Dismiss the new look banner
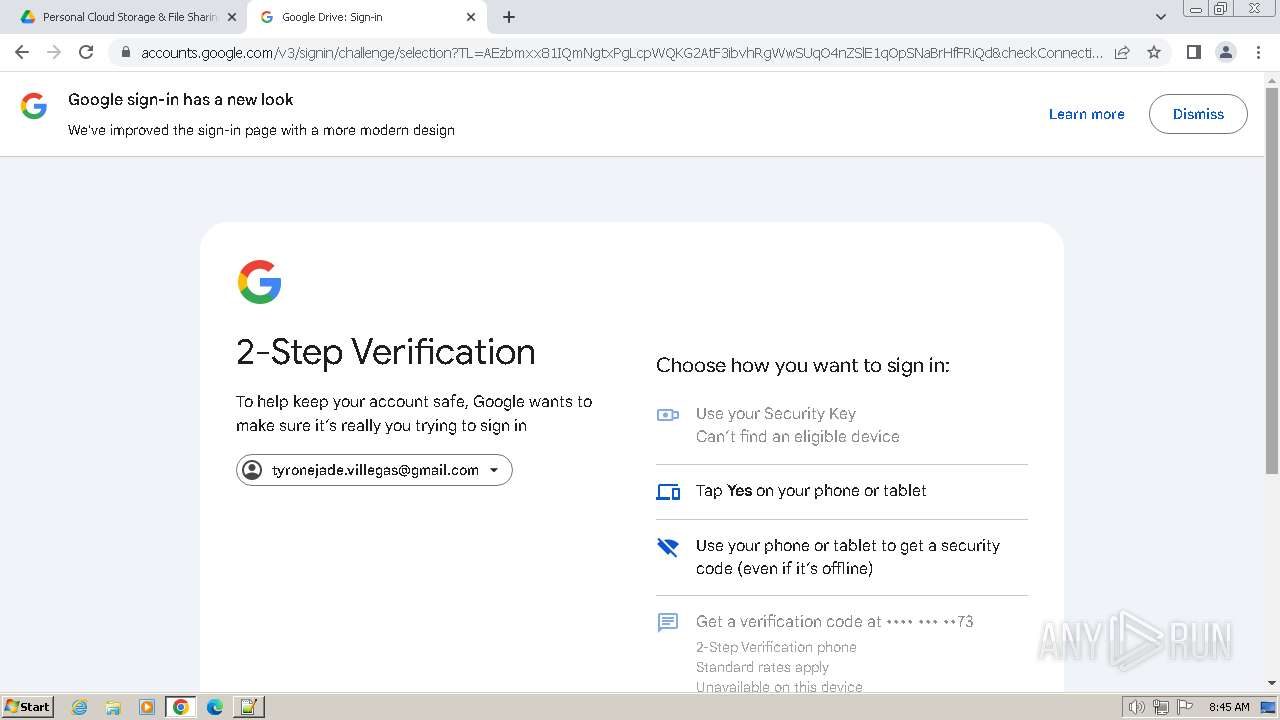Image resolution: width=1280 pixels, height=720 pixels. pos(1198,114)
